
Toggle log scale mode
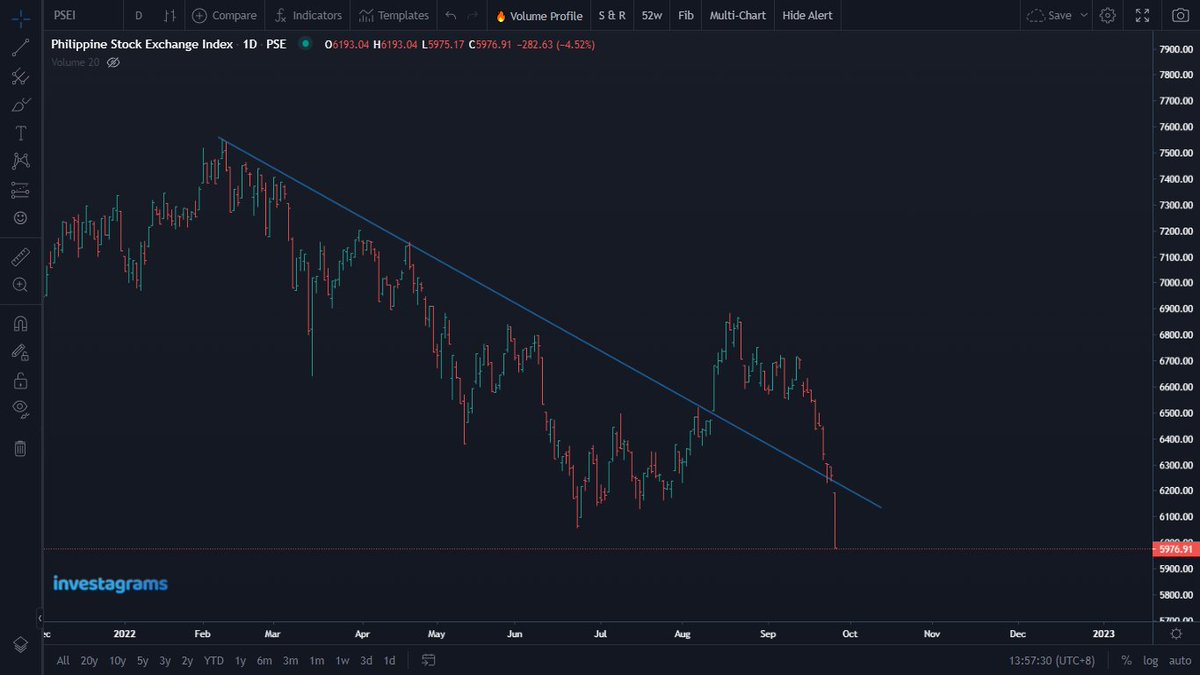1148,660
